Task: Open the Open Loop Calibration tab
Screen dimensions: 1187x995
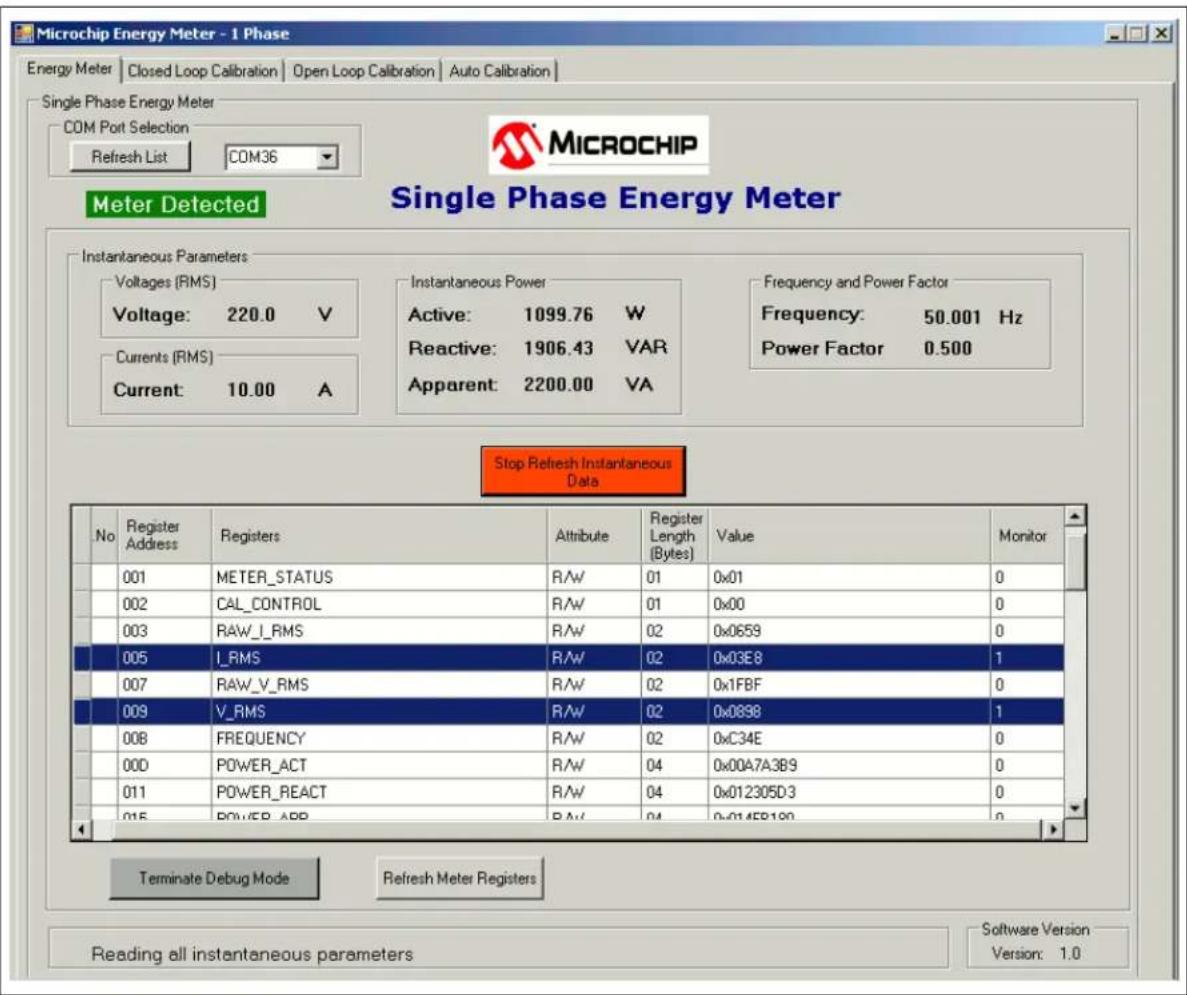Action: pos(364,71)
